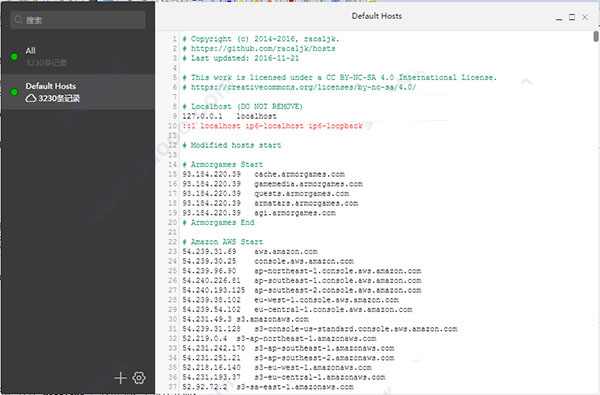
Task: Click the s3-eu-central-1.amazonaws.com entry
Action: coord(284,377)
